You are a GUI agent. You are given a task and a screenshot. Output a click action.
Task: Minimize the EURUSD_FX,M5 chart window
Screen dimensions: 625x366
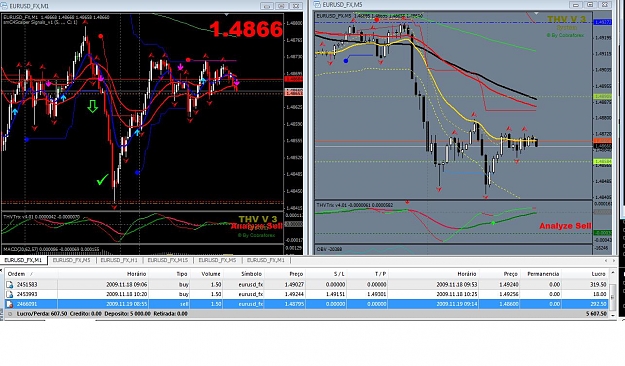point(576,5)
